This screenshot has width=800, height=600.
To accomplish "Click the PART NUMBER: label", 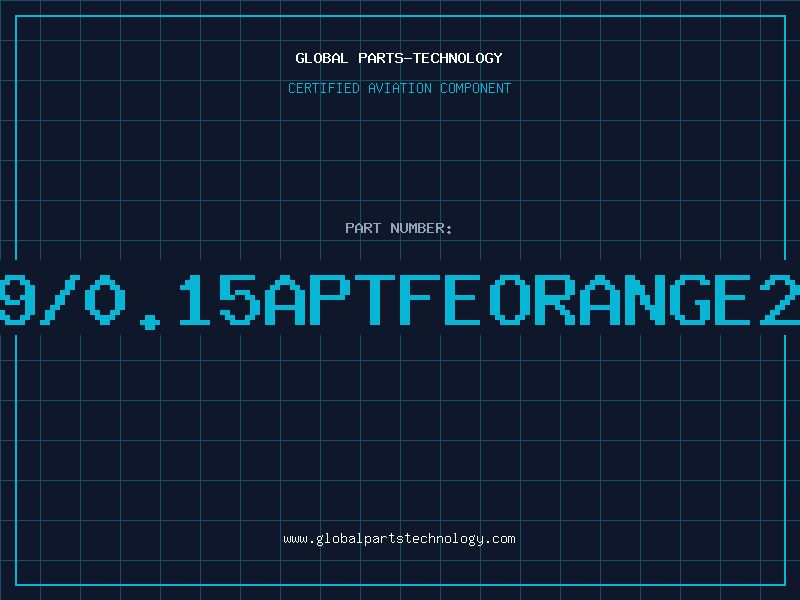I will pyautogui.click(x=399, y=228).
